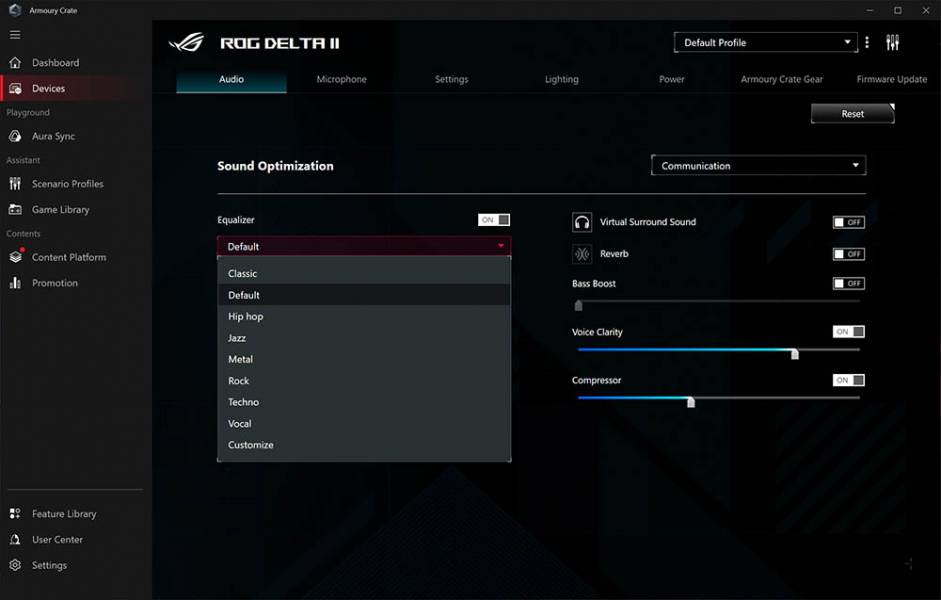Image resolution: width=941 pixels, height=600 pixels.
Task: Switch to the Settings tab
Action: point(451,80)
